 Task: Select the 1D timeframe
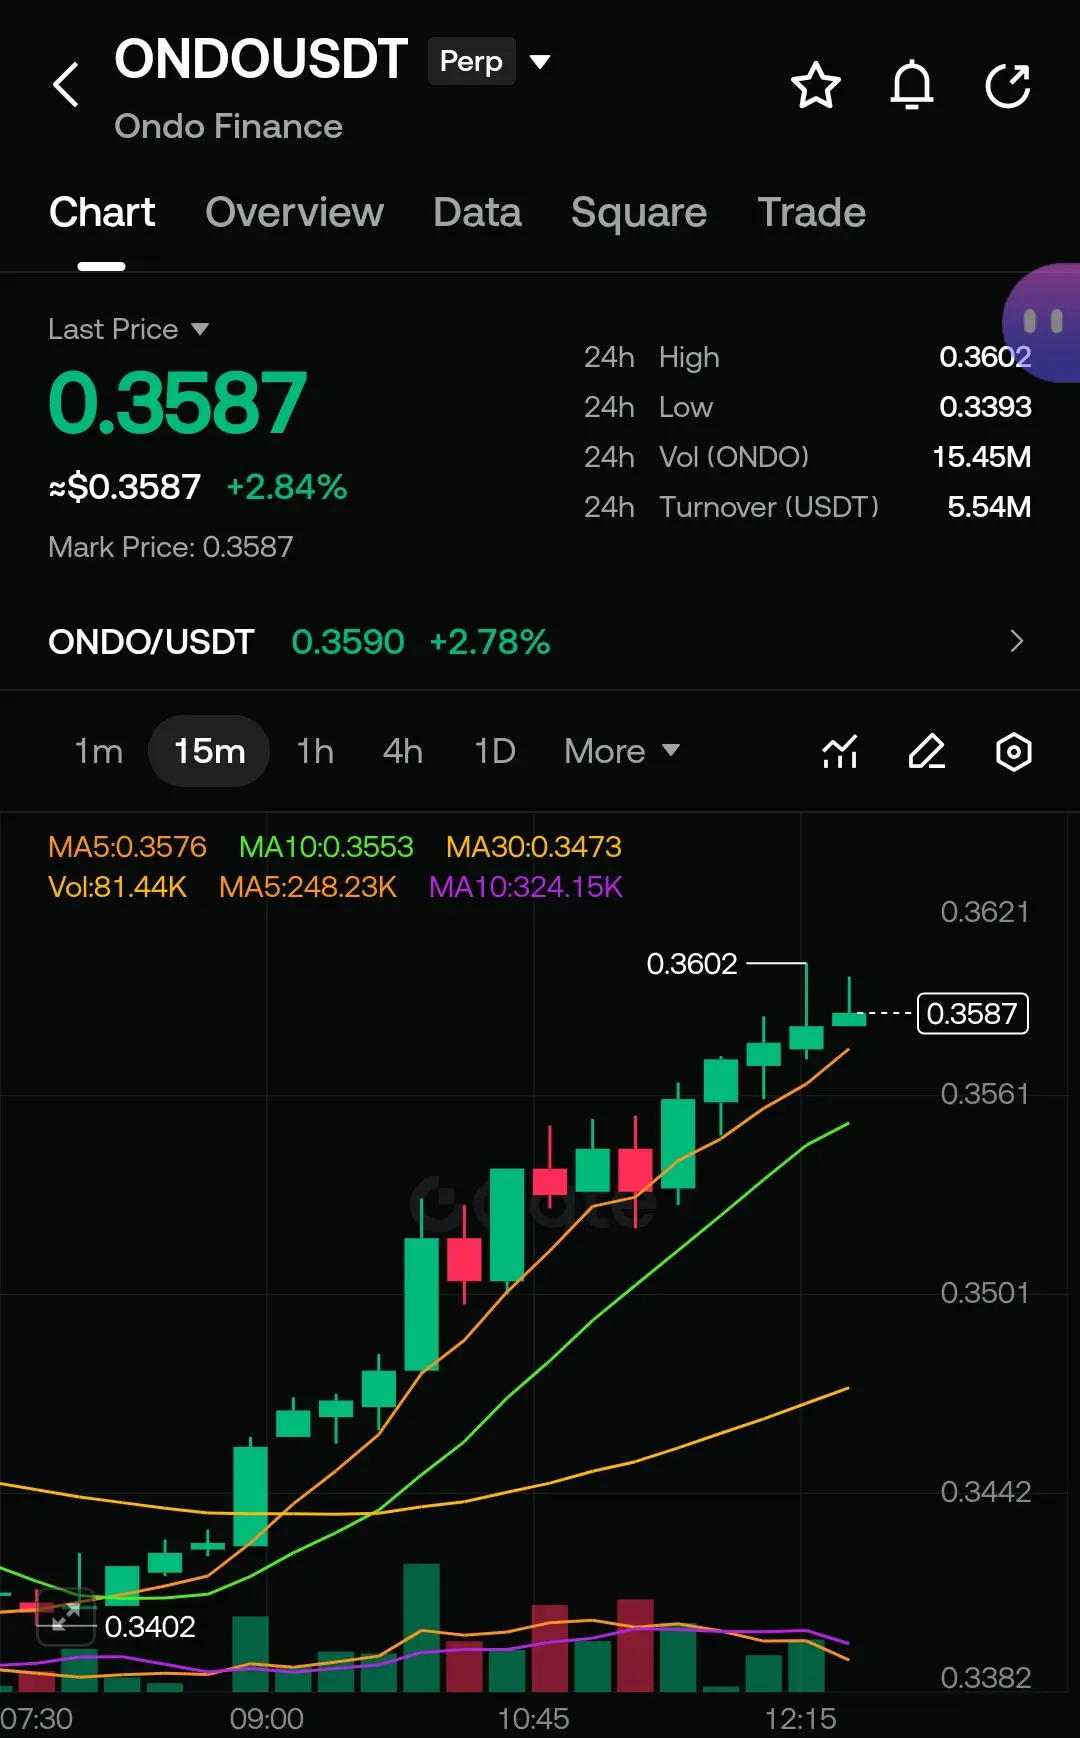pos(495,751)
